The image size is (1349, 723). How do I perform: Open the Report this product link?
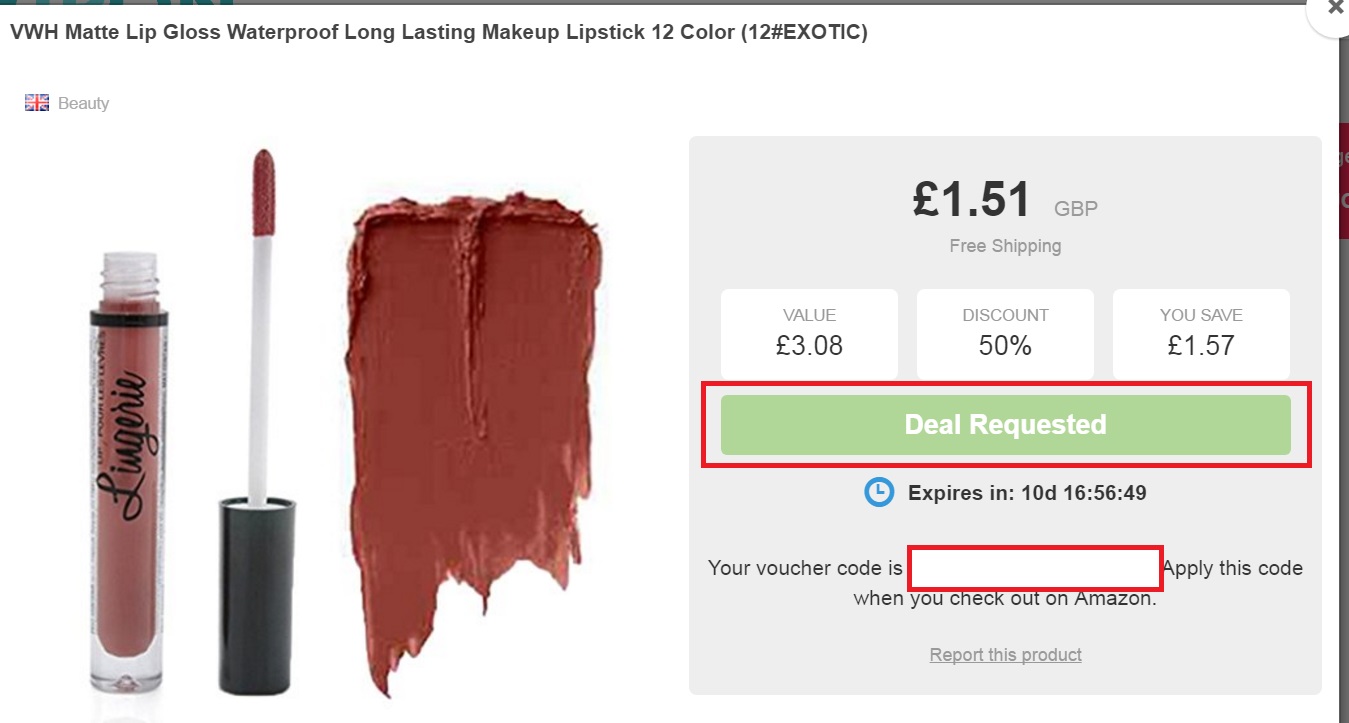click(x=1005, y=655)
